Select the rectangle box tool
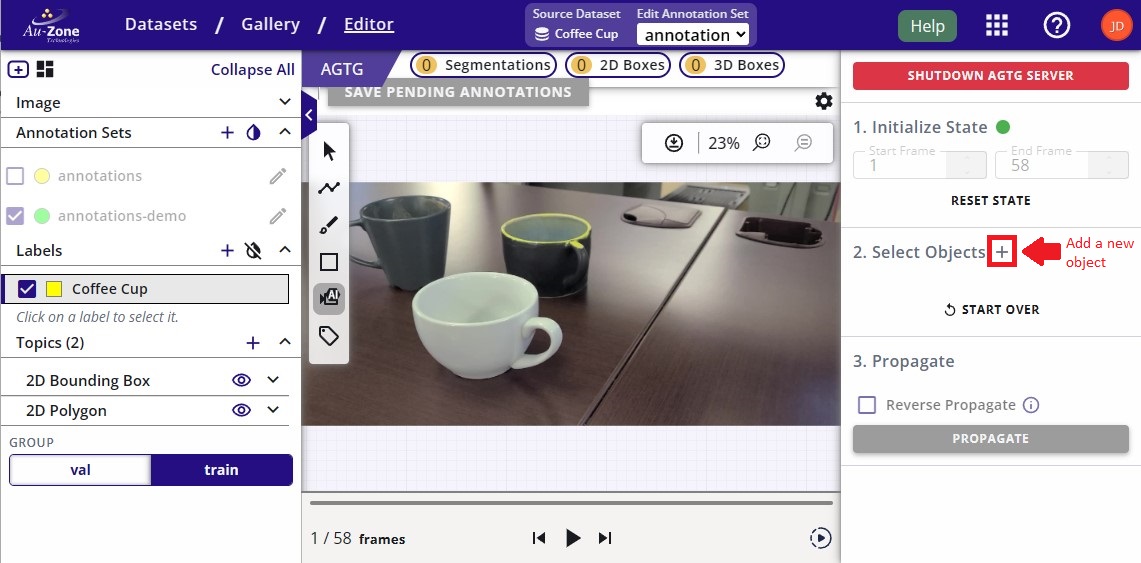The width and height of the screenshot is (1141, 563). coord(329,262)
